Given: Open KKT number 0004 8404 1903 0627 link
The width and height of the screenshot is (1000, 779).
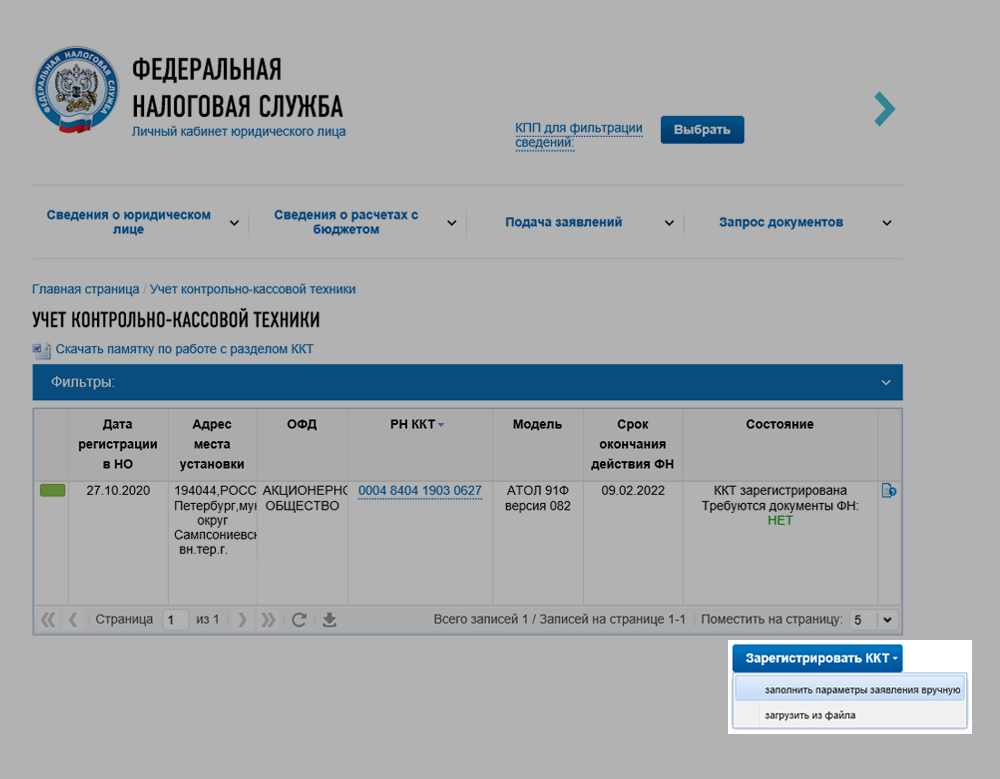Looking at the screenshot, I should click(x=420, y=491).
